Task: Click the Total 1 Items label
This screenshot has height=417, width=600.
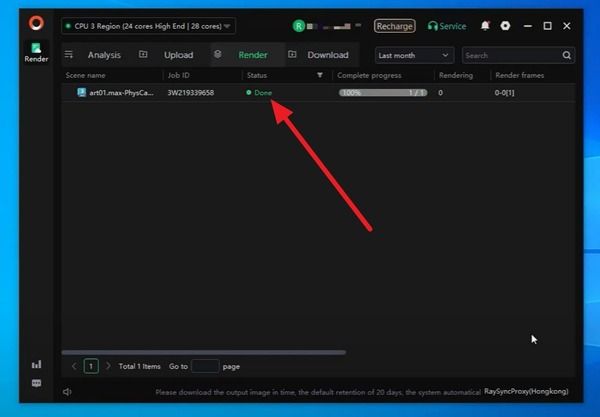Action: pos(140,366)
